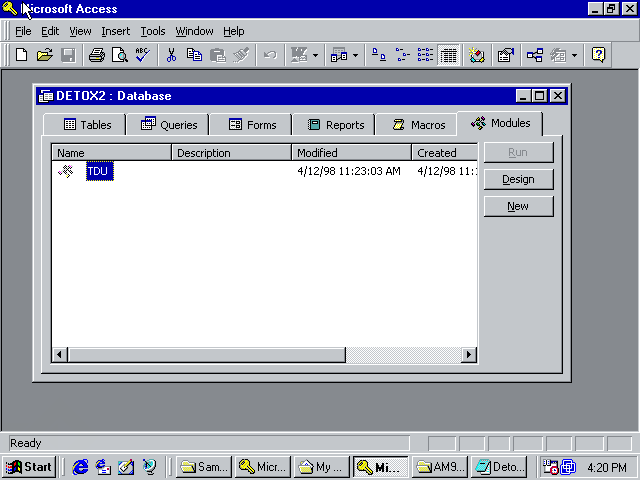Expand the Analyze dropdown arrow
640x480 pixels.
click(356, 55)
